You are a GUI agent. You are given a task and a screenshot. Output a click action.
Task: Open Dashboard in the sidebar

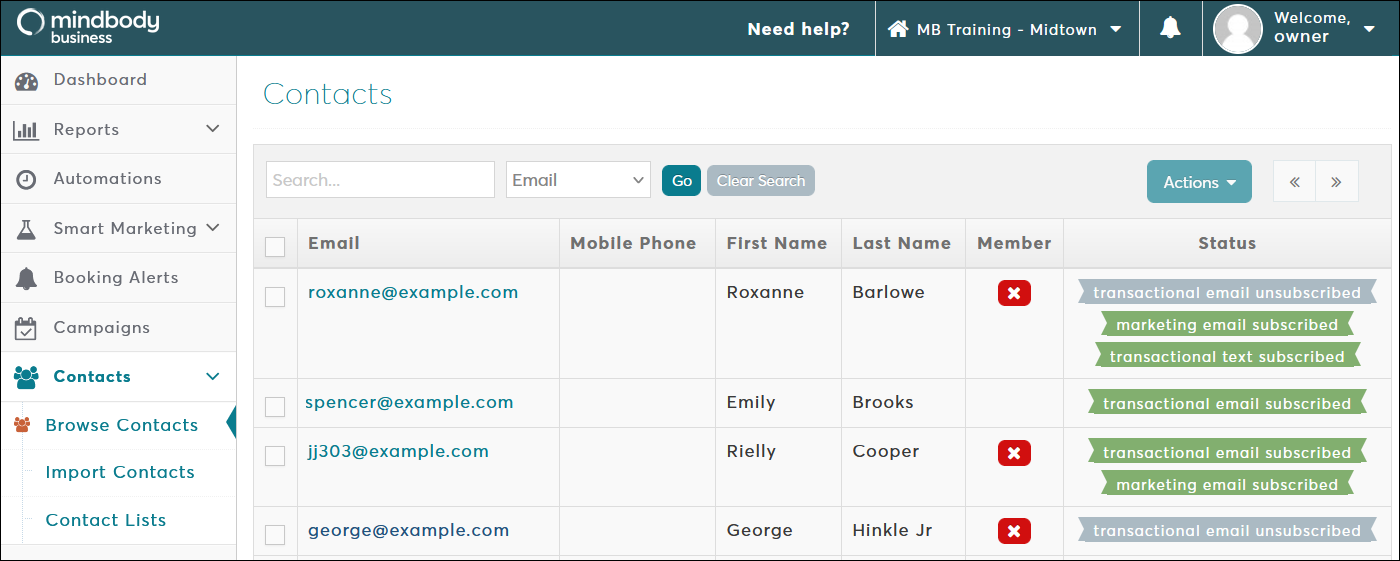coord(100,80)
